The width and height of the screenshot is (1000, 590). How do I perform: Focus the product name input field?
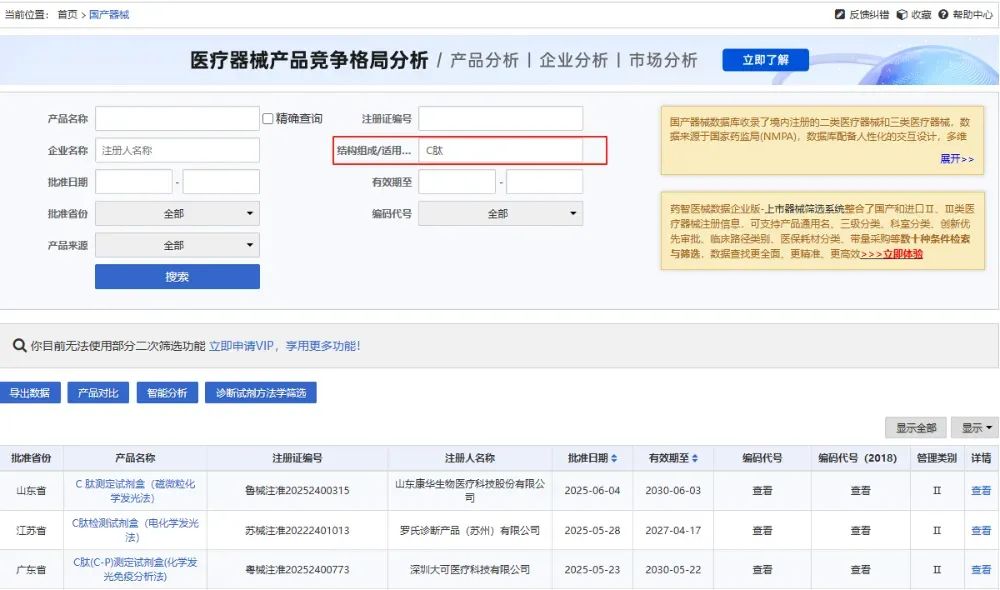coord(177,119)
